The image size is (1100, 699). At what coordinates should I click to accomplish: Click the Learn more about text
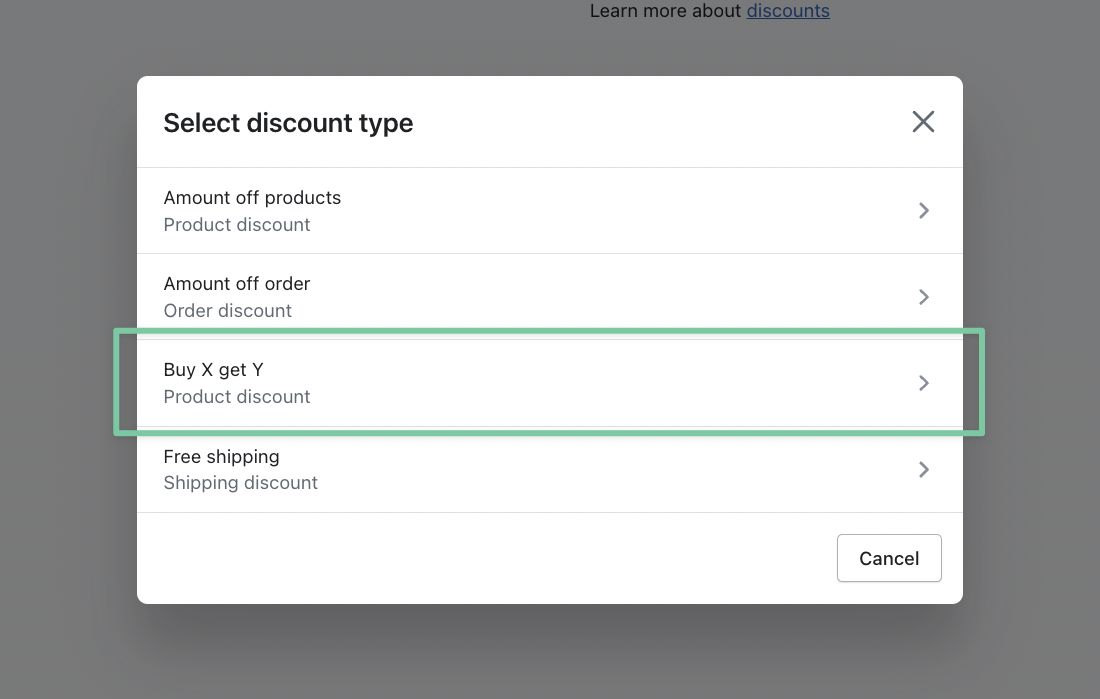point(666,11)
